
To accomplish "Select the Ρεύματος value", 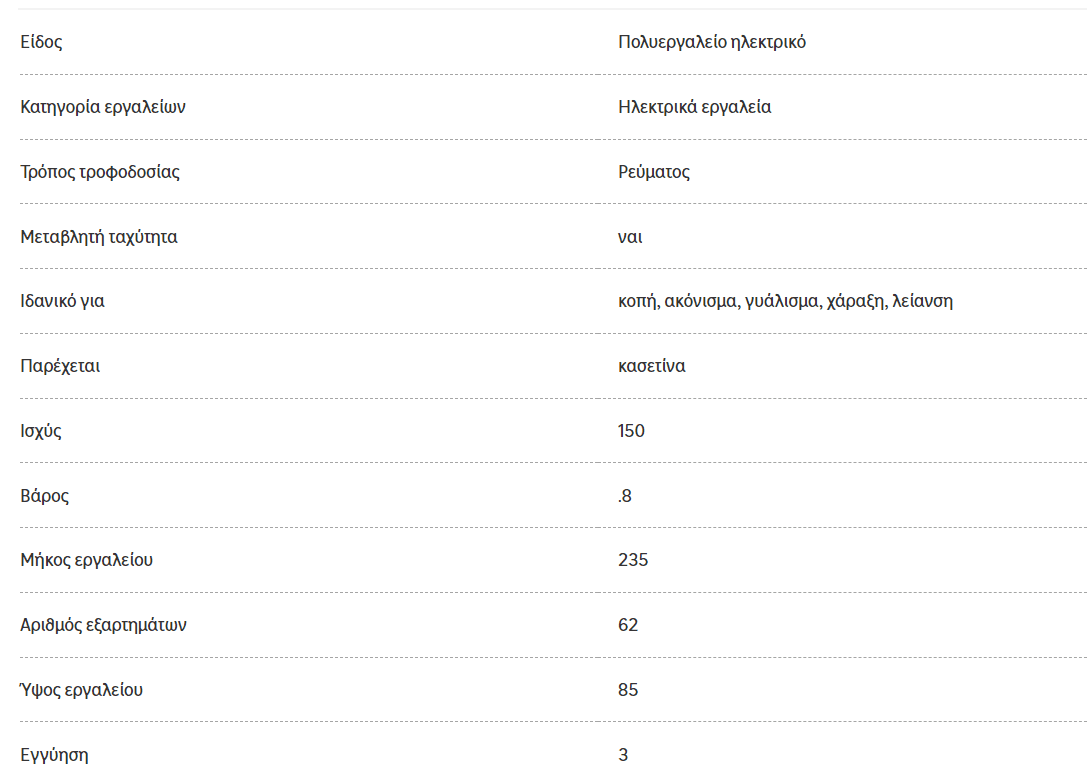I will (654, 172).
